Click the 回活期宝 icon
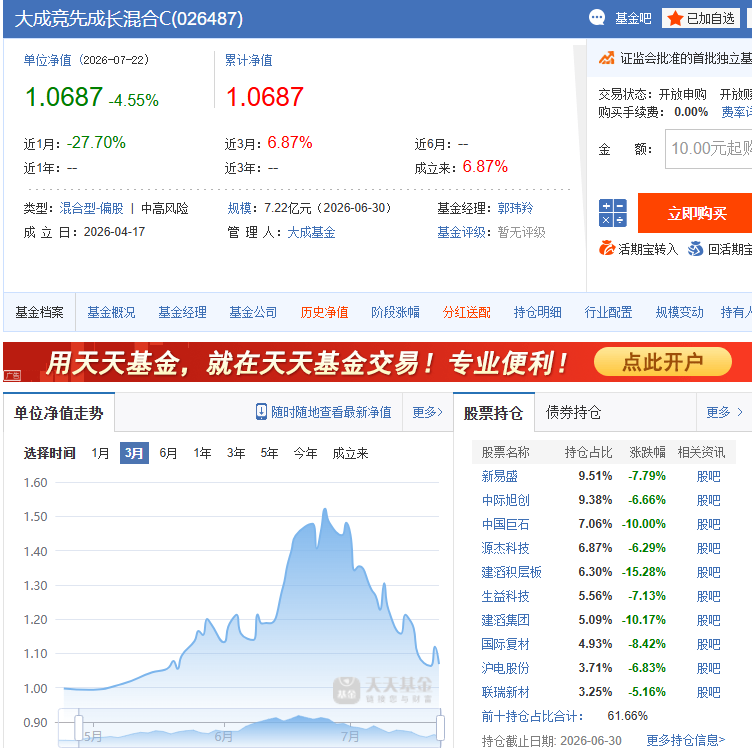752x748 pixels. (695, 249)
